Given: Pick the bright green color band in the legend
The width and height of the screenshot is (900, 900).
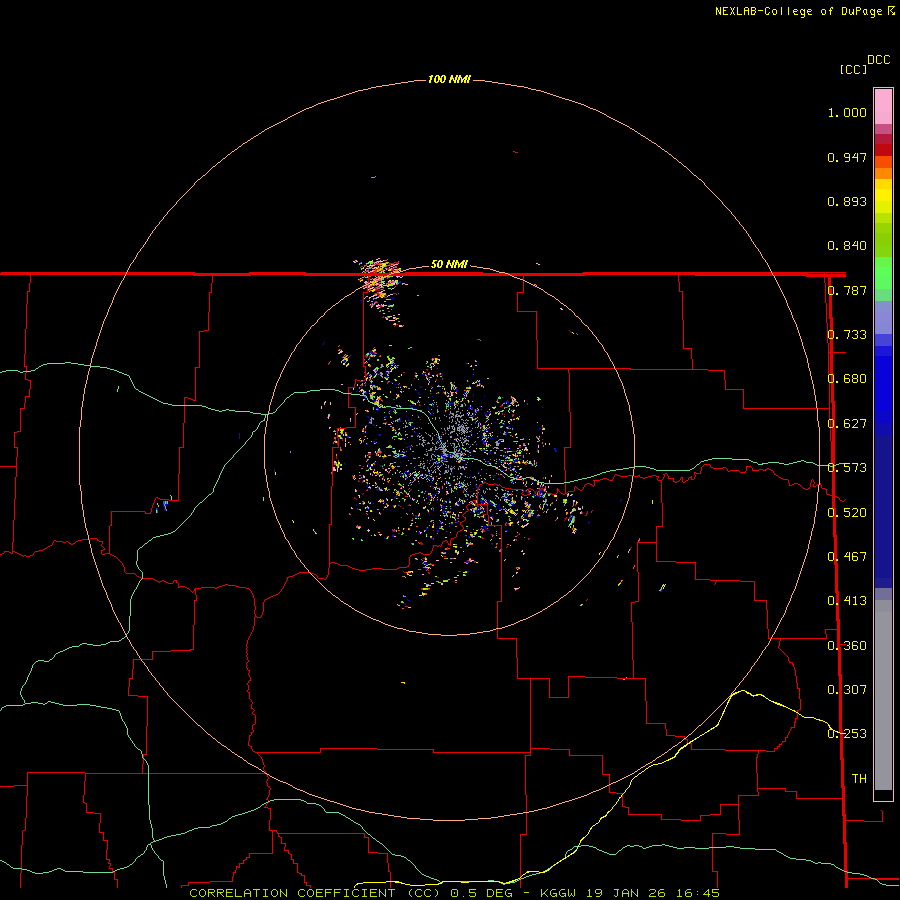Looking at the screenshot, I should pyautogui.click(x=883, y=273).
